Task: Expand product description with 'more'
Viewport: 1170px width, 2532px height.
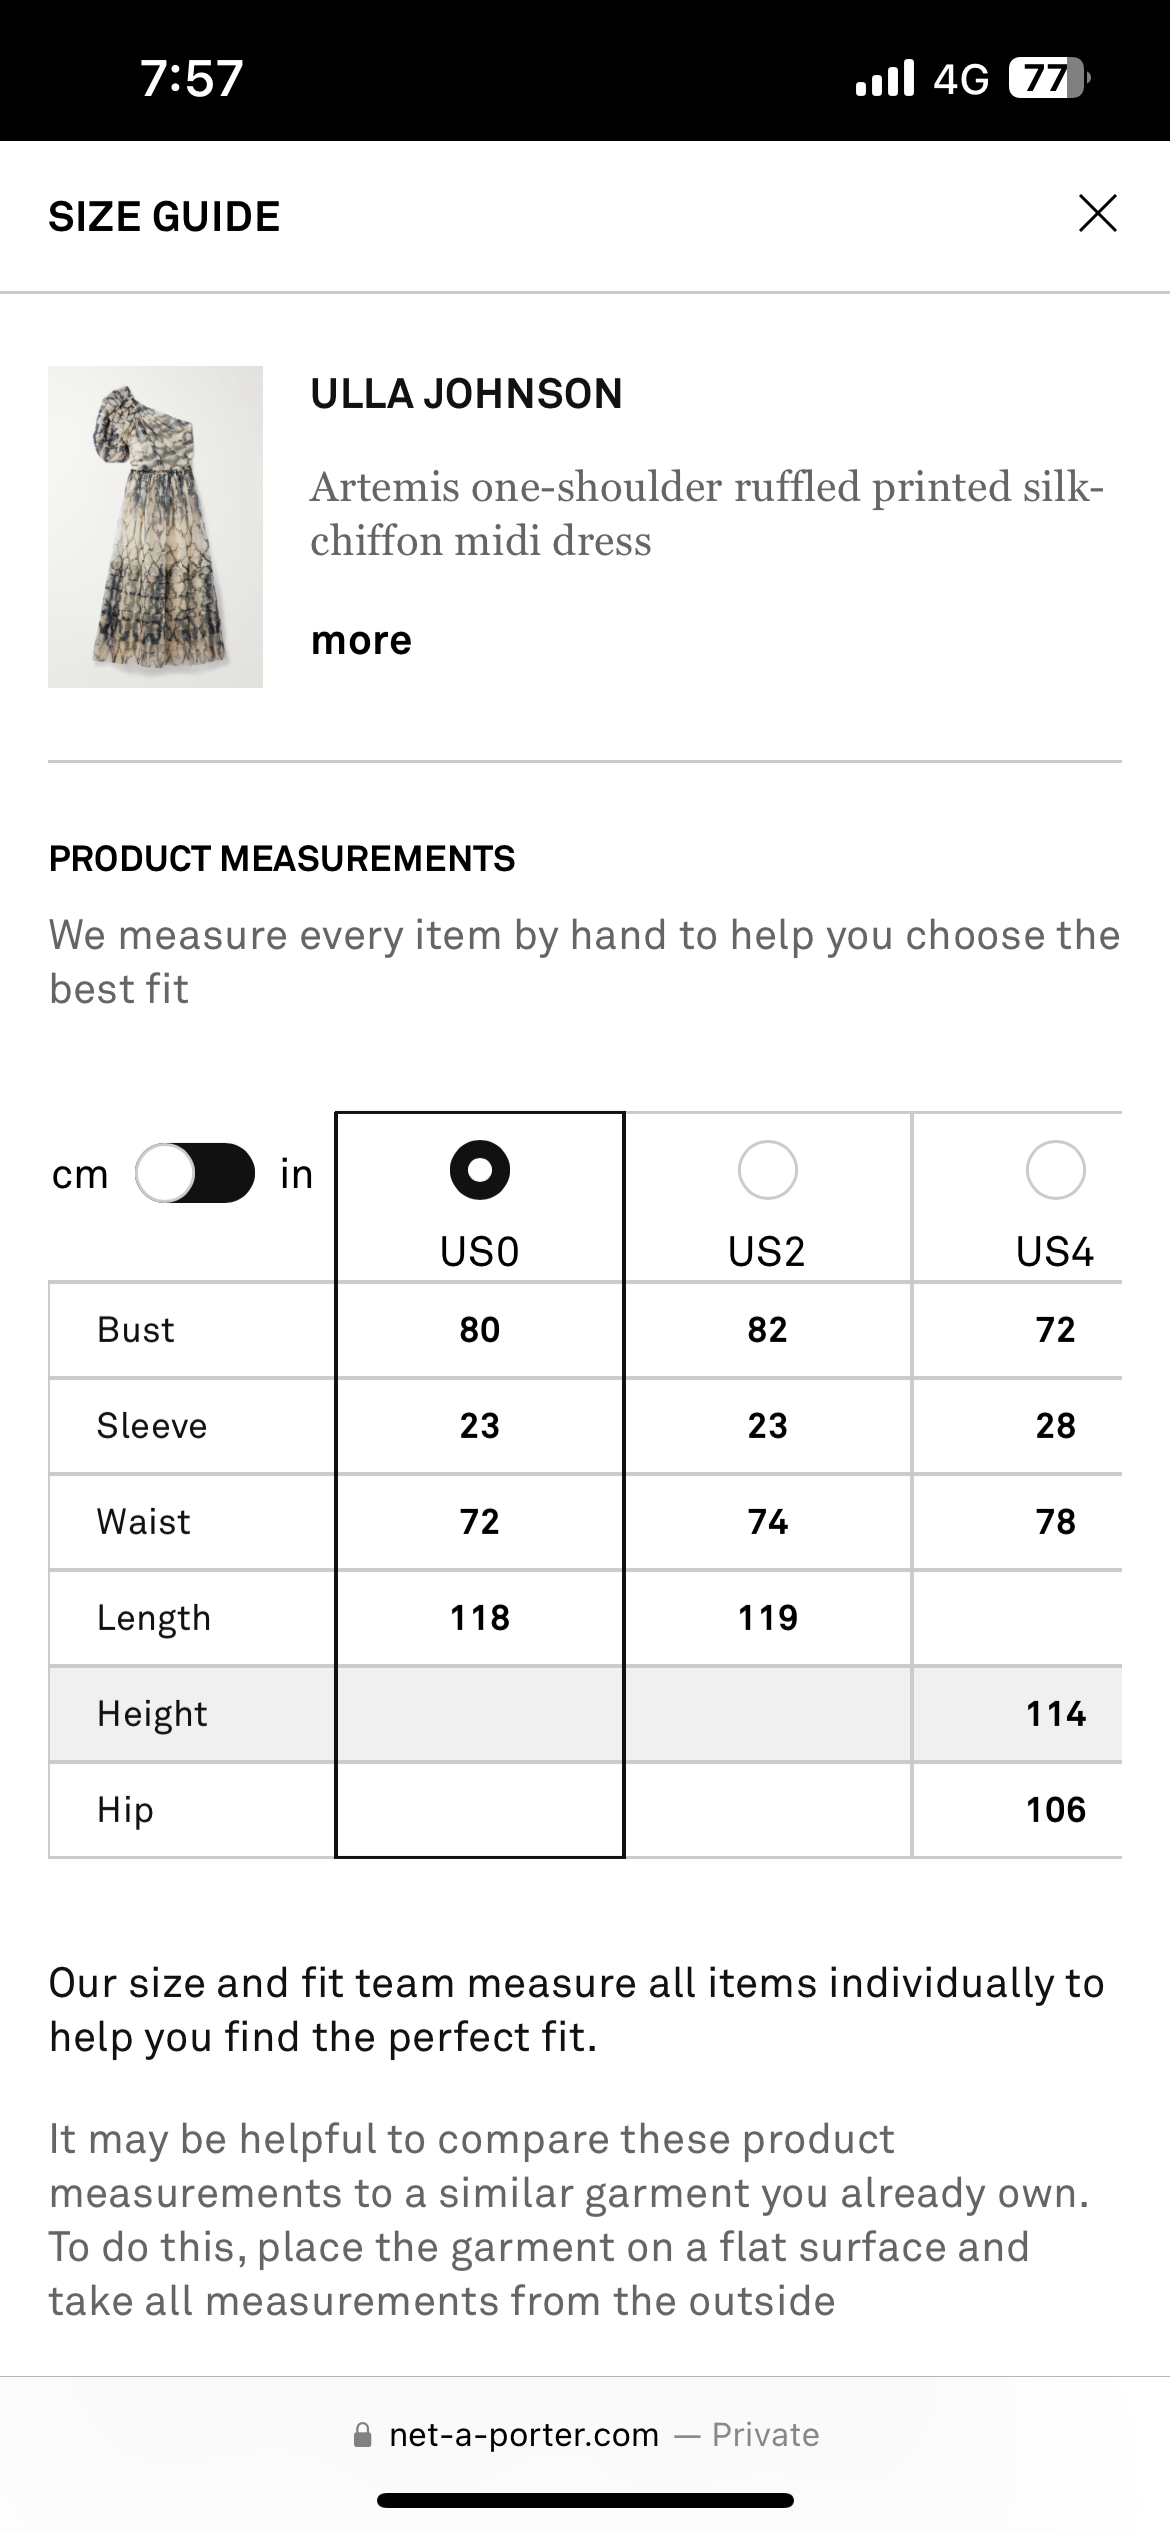Action: click(361, 640)
